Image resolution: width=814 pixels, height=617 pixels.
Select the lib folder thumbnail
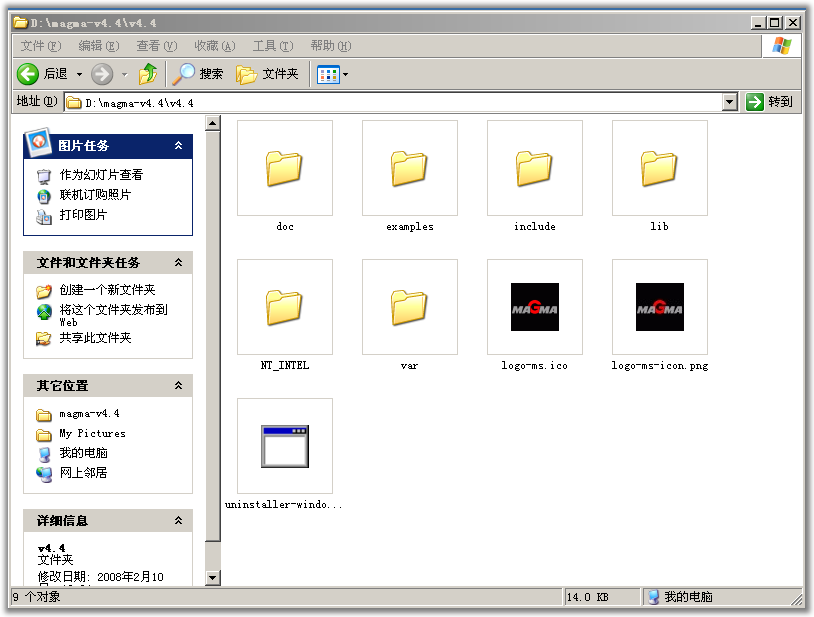click(660, 168)
